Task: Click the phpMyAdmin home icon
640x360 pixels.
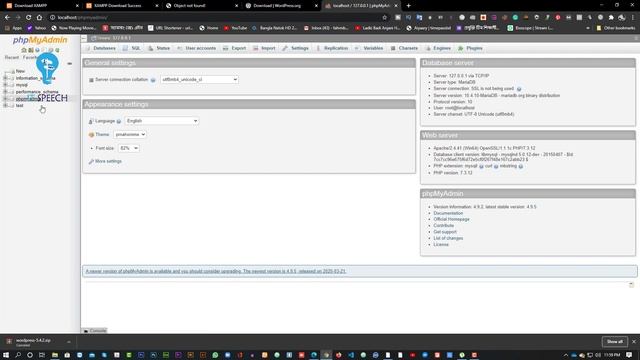Action: (24, 50)
